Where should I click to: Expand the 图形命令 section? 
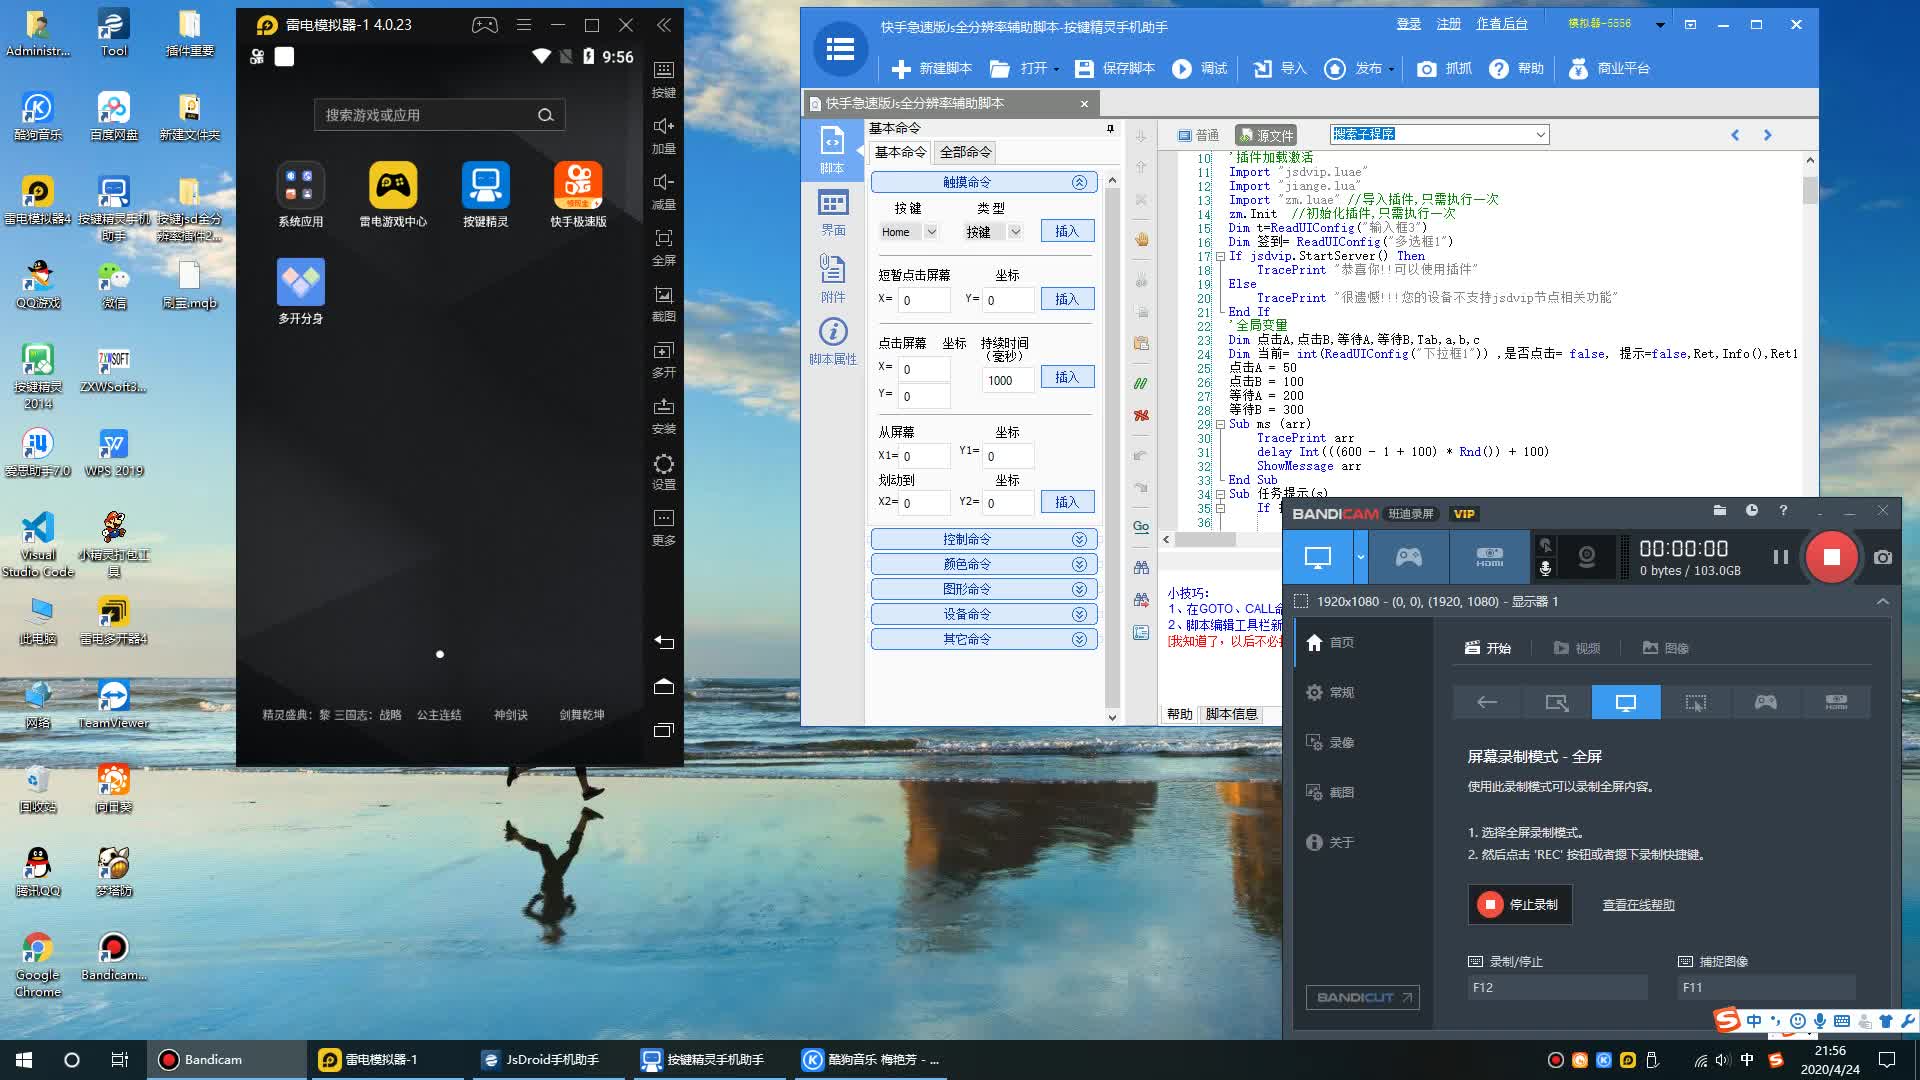coord(984,589)
